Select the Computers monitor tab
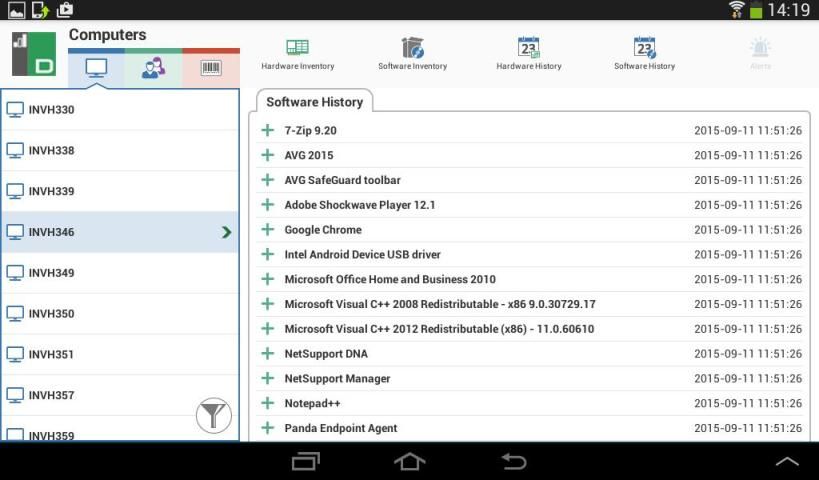819x480 pixels. click(x=96, y=68)
